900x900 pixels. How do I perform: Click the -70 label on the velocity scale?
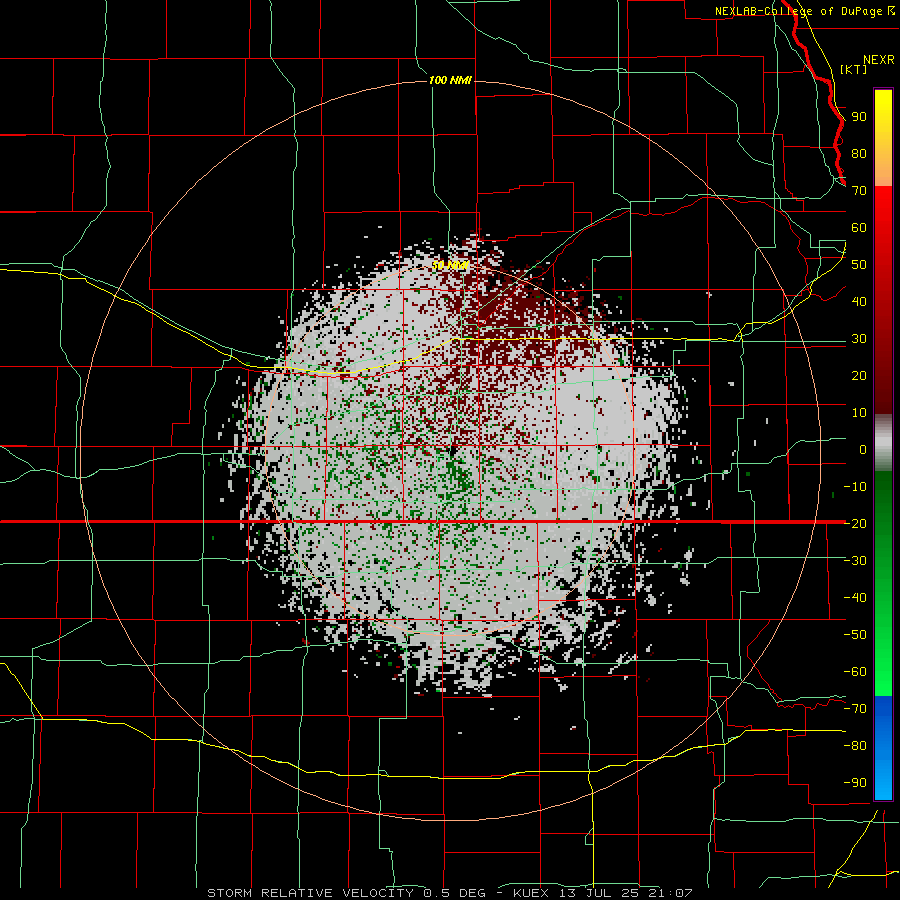[855, 708]
